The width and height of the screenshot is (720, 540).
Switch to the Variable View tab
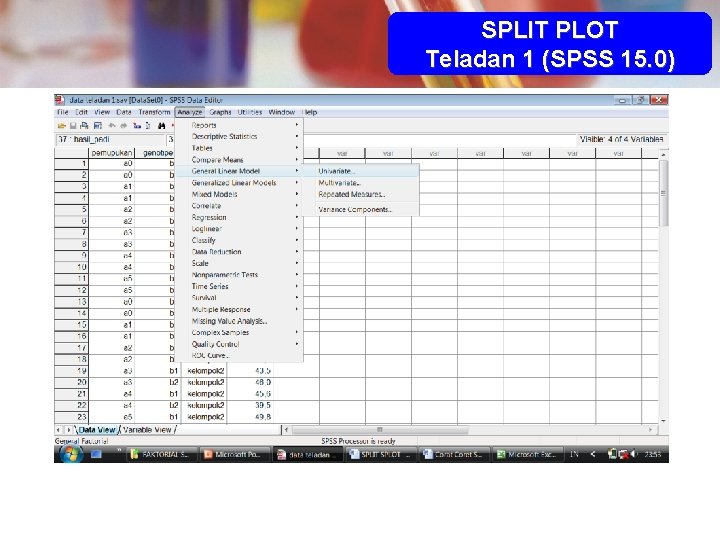pos(147,430)
